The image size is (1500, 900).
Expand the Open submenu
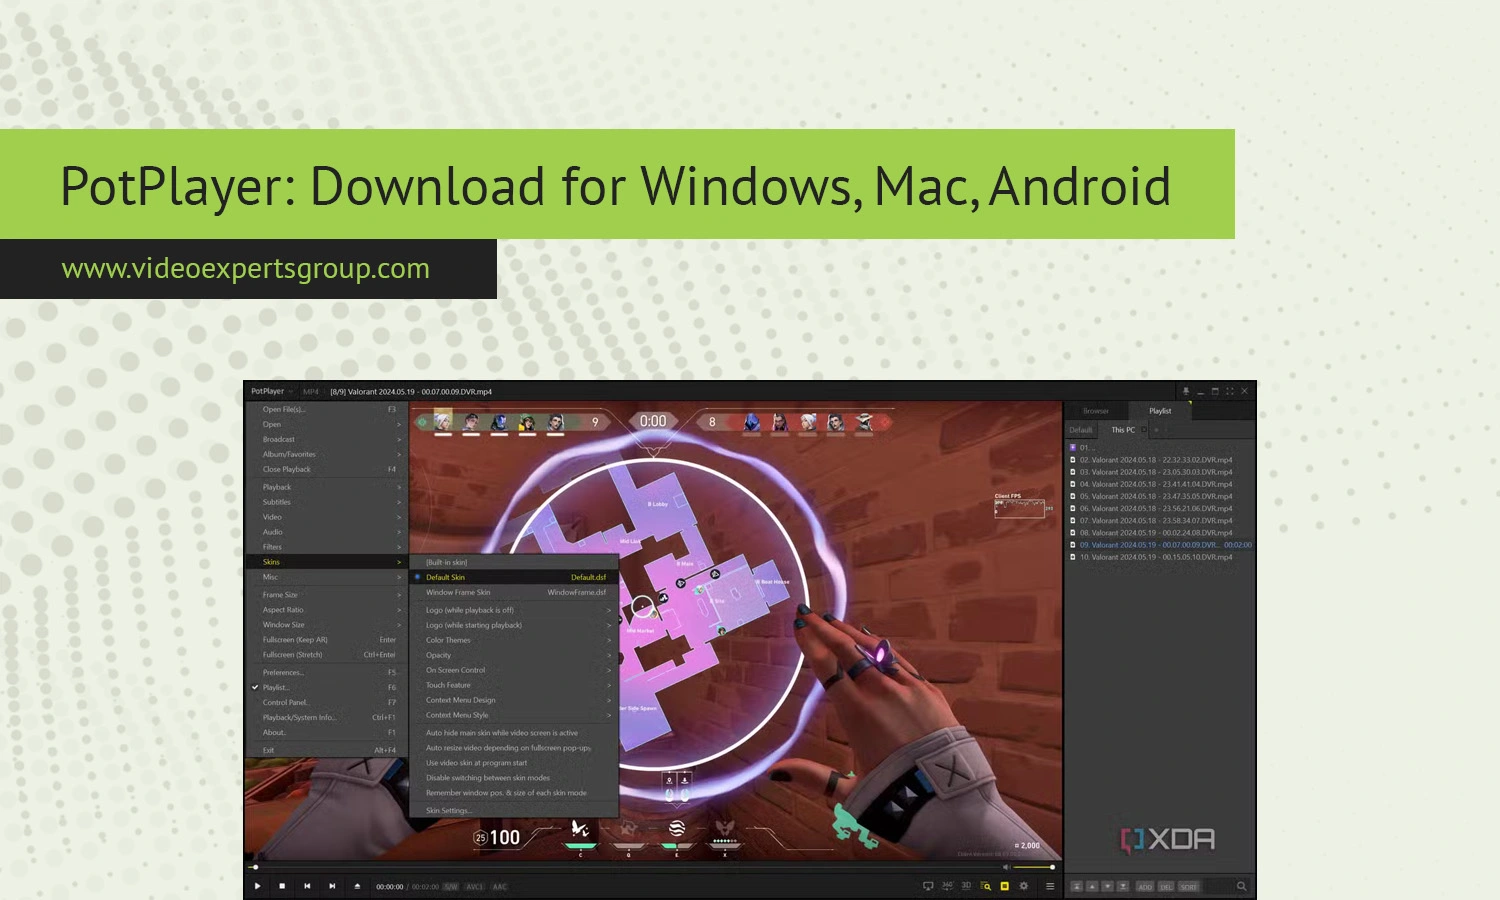[328, 424]
